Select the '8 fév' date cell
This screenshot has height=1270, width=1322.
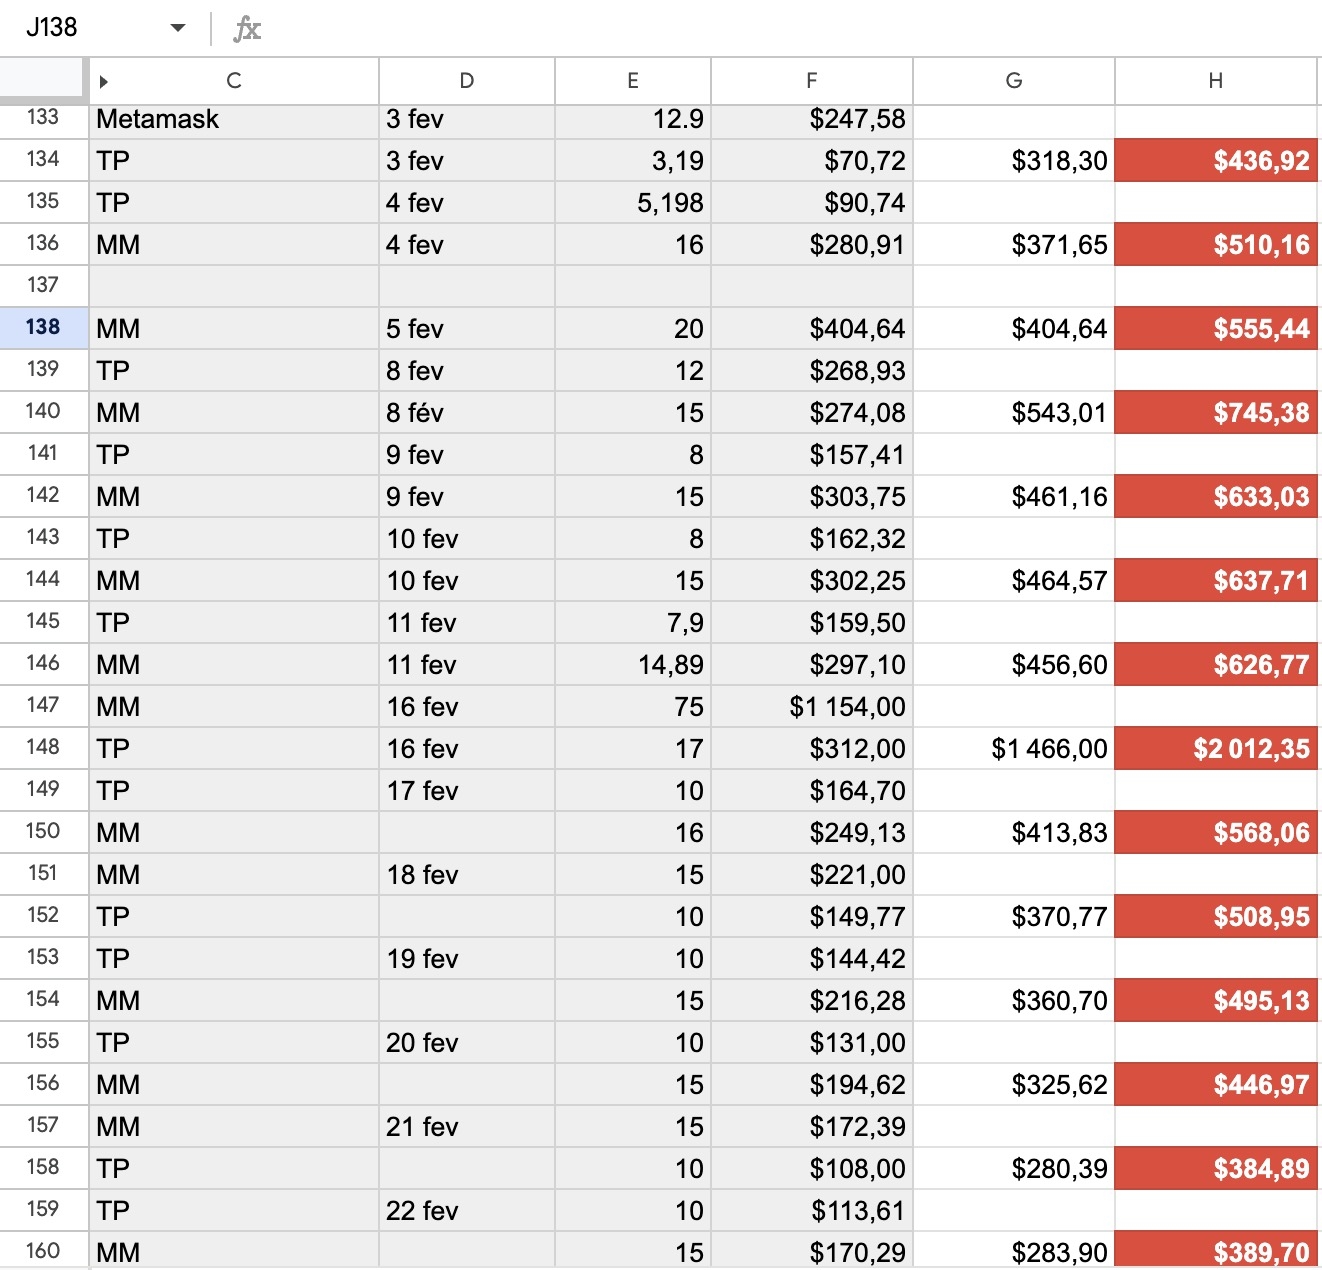[466, 413]
